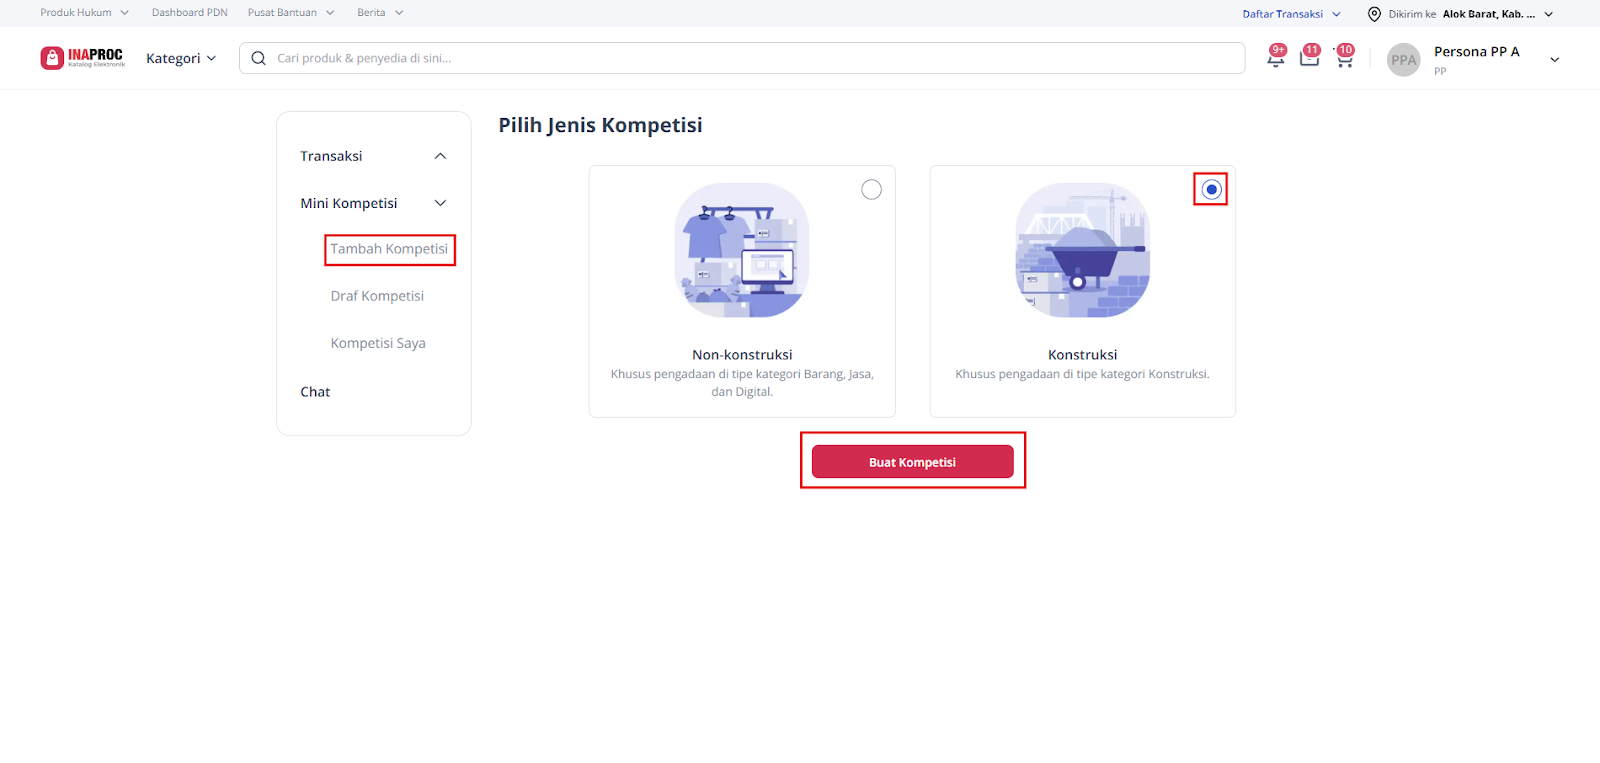Open the Kategori dropdown
Image resolution: width=1600 pixels, height=763 pixels.
(181, 58)
